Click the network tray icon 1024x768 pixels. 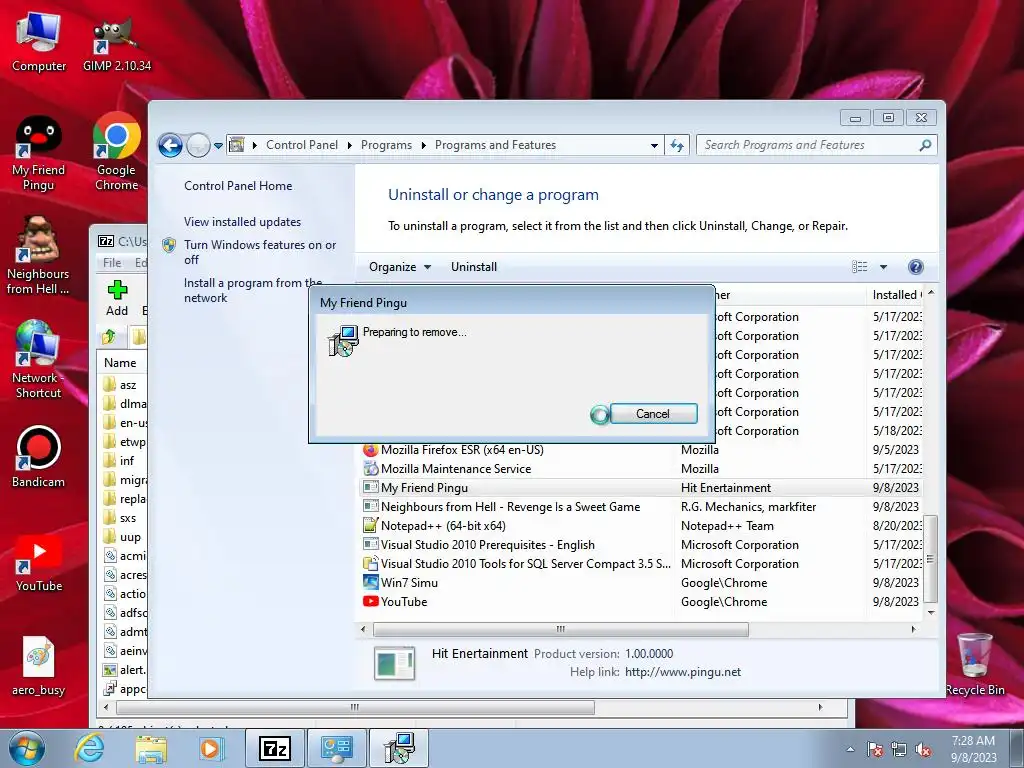(899, 749)
